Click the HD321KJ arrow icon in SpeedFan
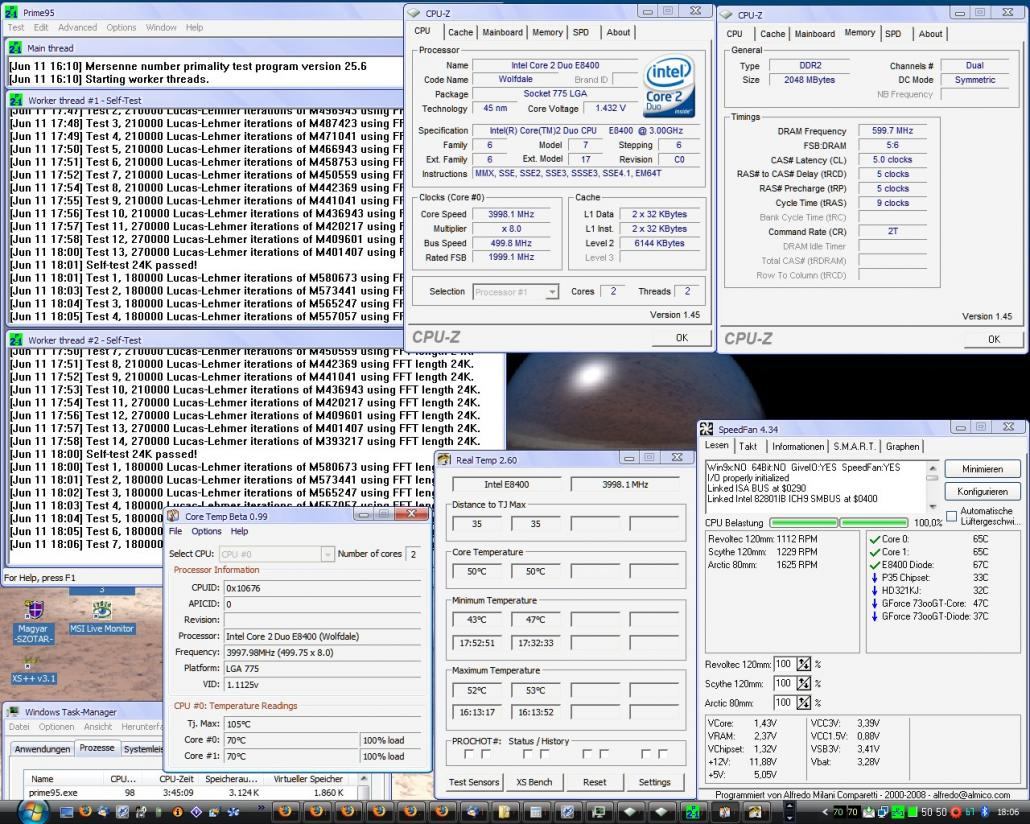 click(874, 591)
